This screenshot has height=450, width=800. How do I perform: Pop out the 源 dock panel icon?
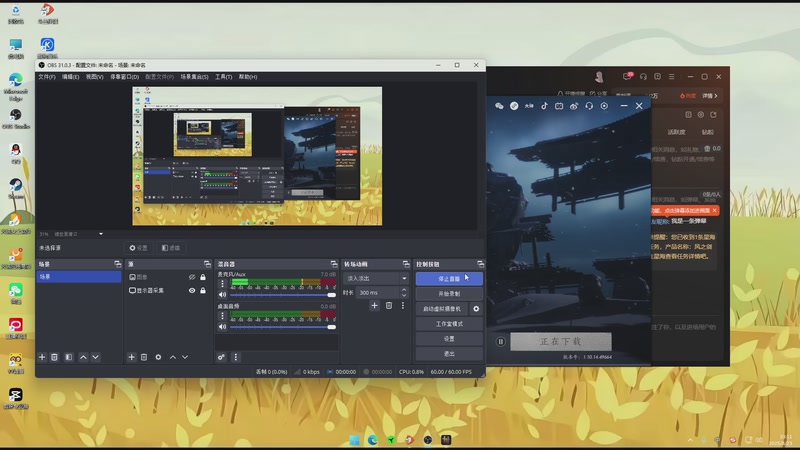pyautogui.click(x=207, y=264)
